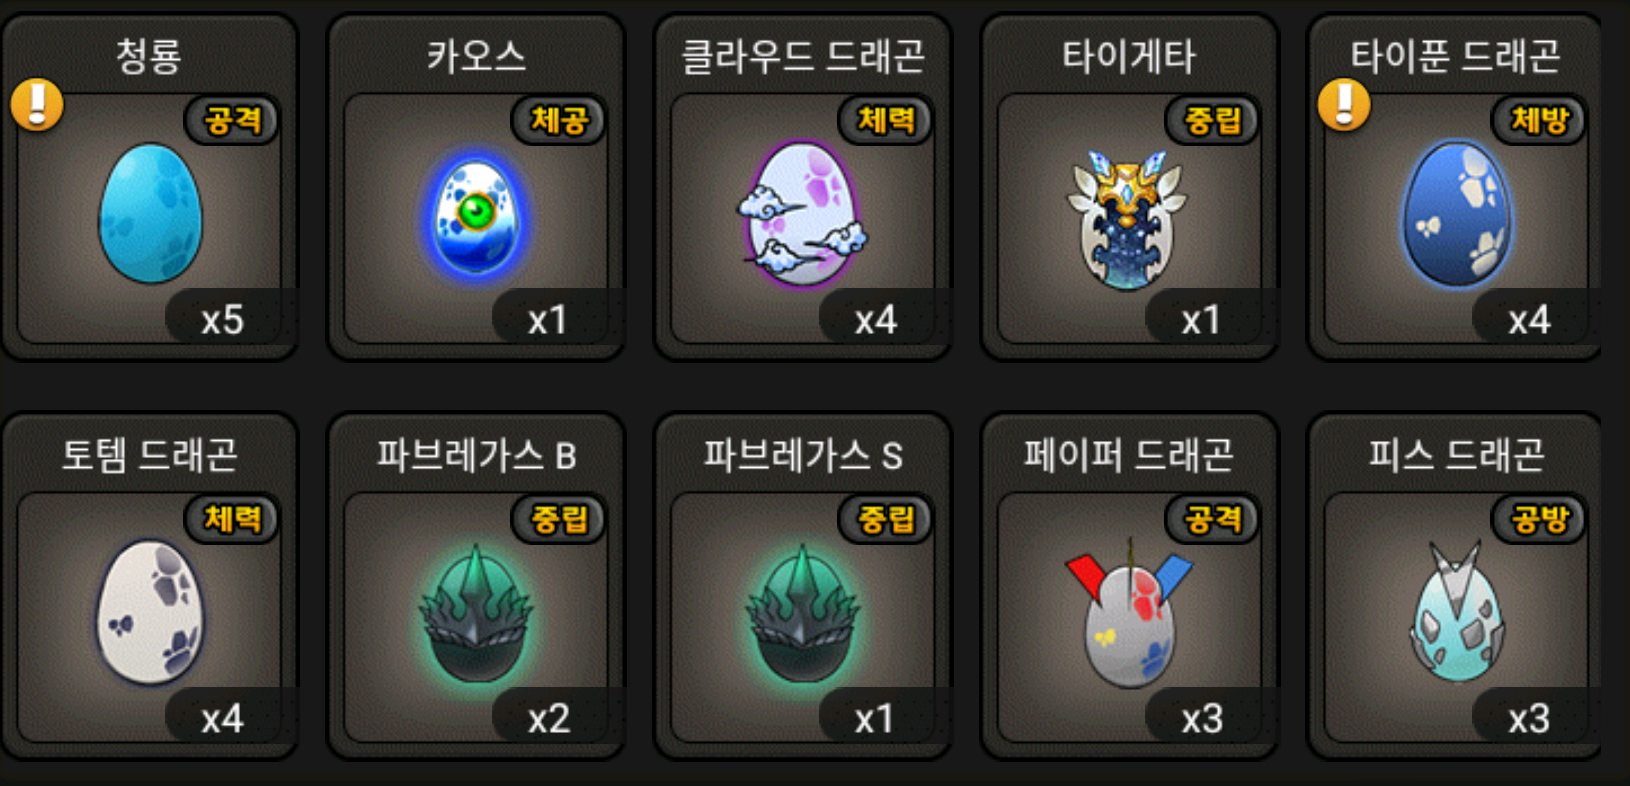This screenshot has width=1630, height=786.
Task: Click the 카오스 egg with green eye
Action: [x=477, y=218]
